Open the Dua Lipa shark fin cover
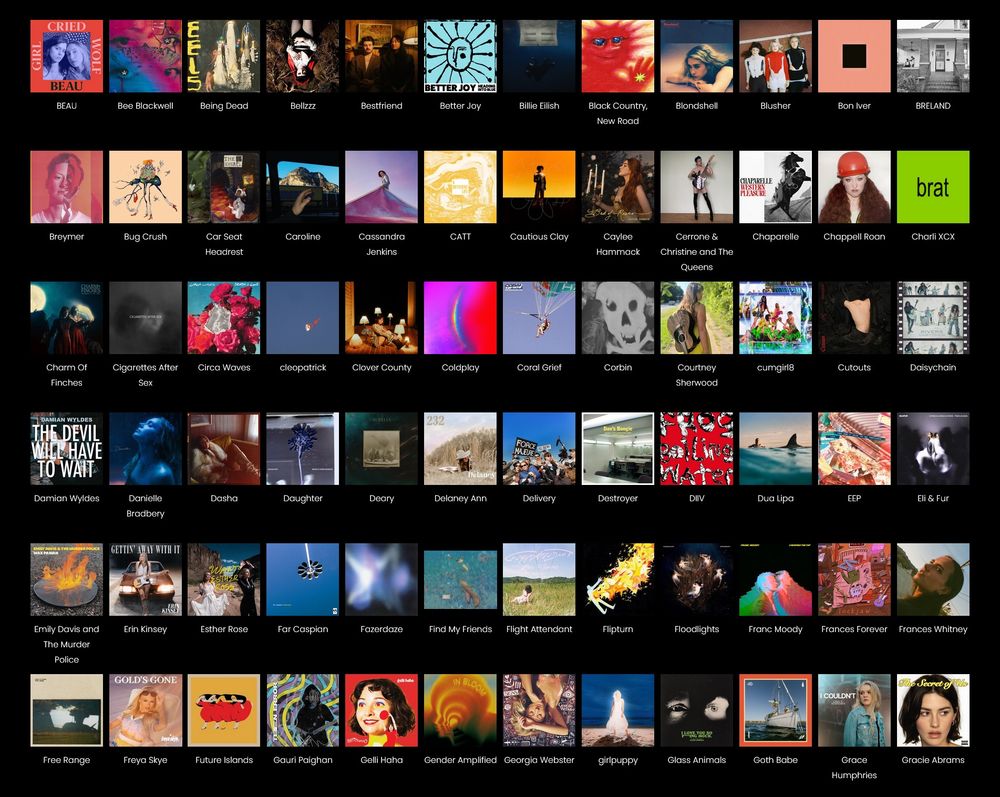 pos(776,448)
